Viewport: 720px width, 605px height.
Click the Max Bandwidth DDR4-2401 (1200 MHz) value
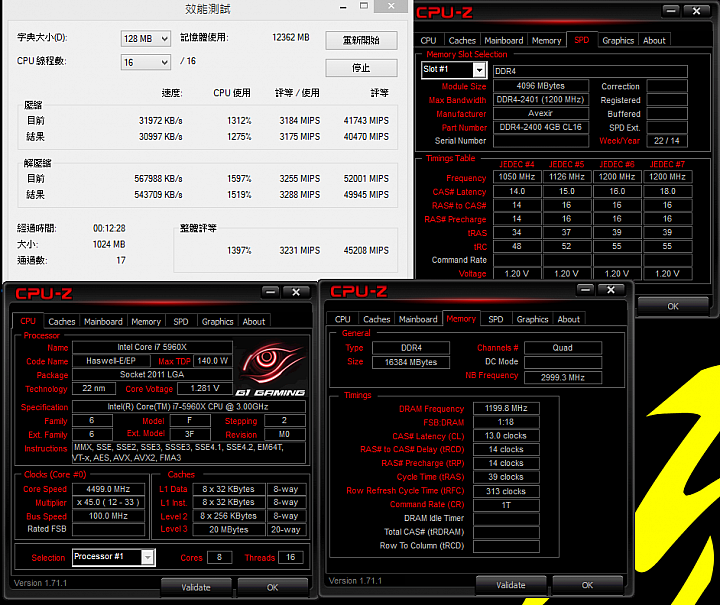[x=540, y=100]
